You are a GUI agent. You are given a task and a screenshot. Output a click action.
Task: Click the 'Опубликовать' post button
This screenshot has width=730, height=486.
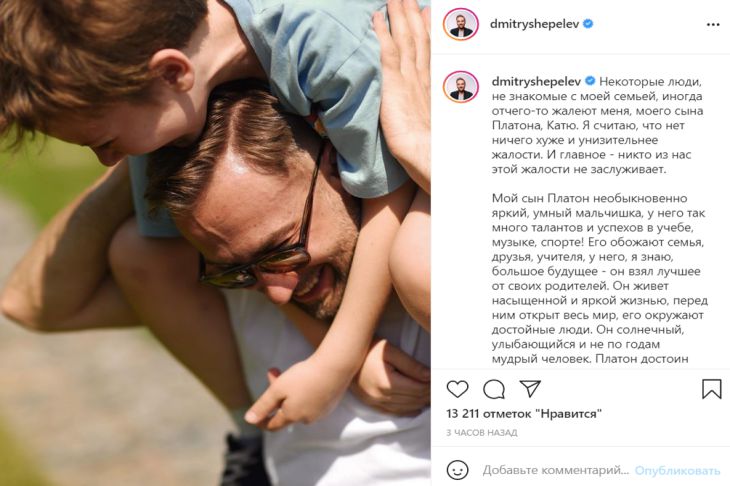677,471
